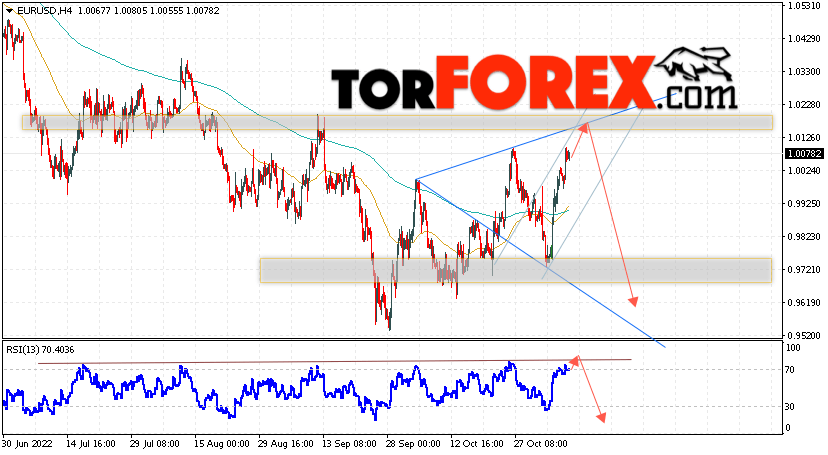This screenshot has height=455, width=828.
Task: Click price axis label 1.00240
Action: pyautogui.click(x=804, y=170)
